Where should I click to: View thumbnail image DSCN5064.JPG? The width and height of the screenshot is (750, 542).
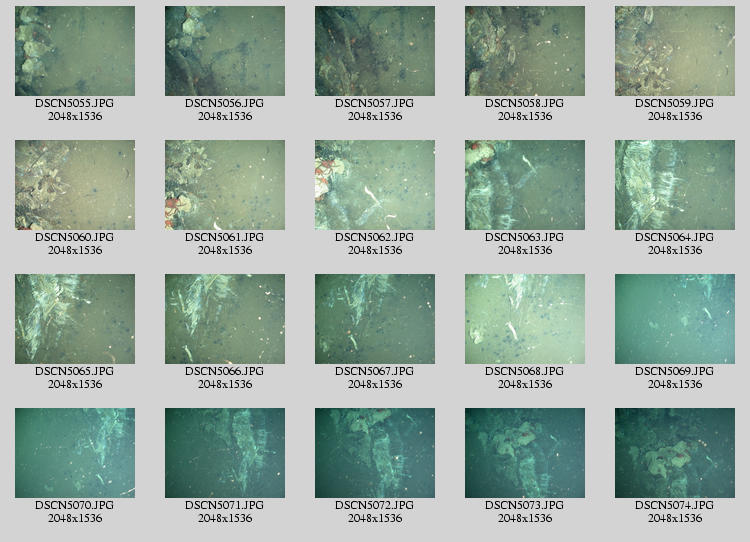tap(675, 185)
